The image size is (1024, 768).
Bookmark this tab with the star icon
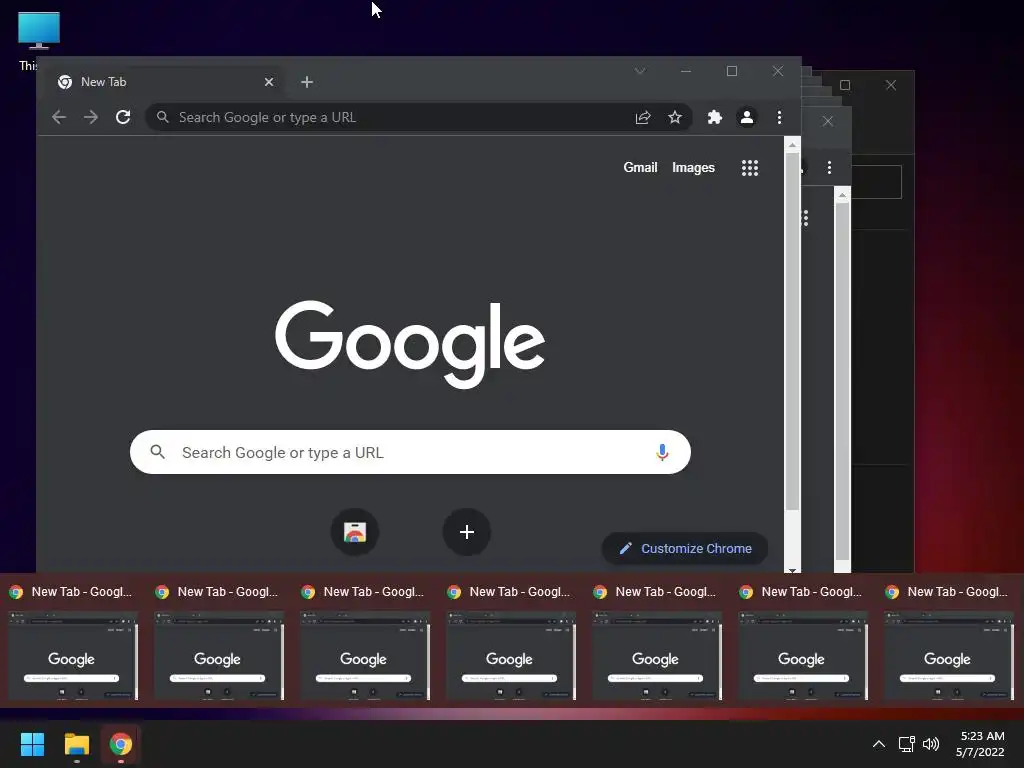(675, 118)
